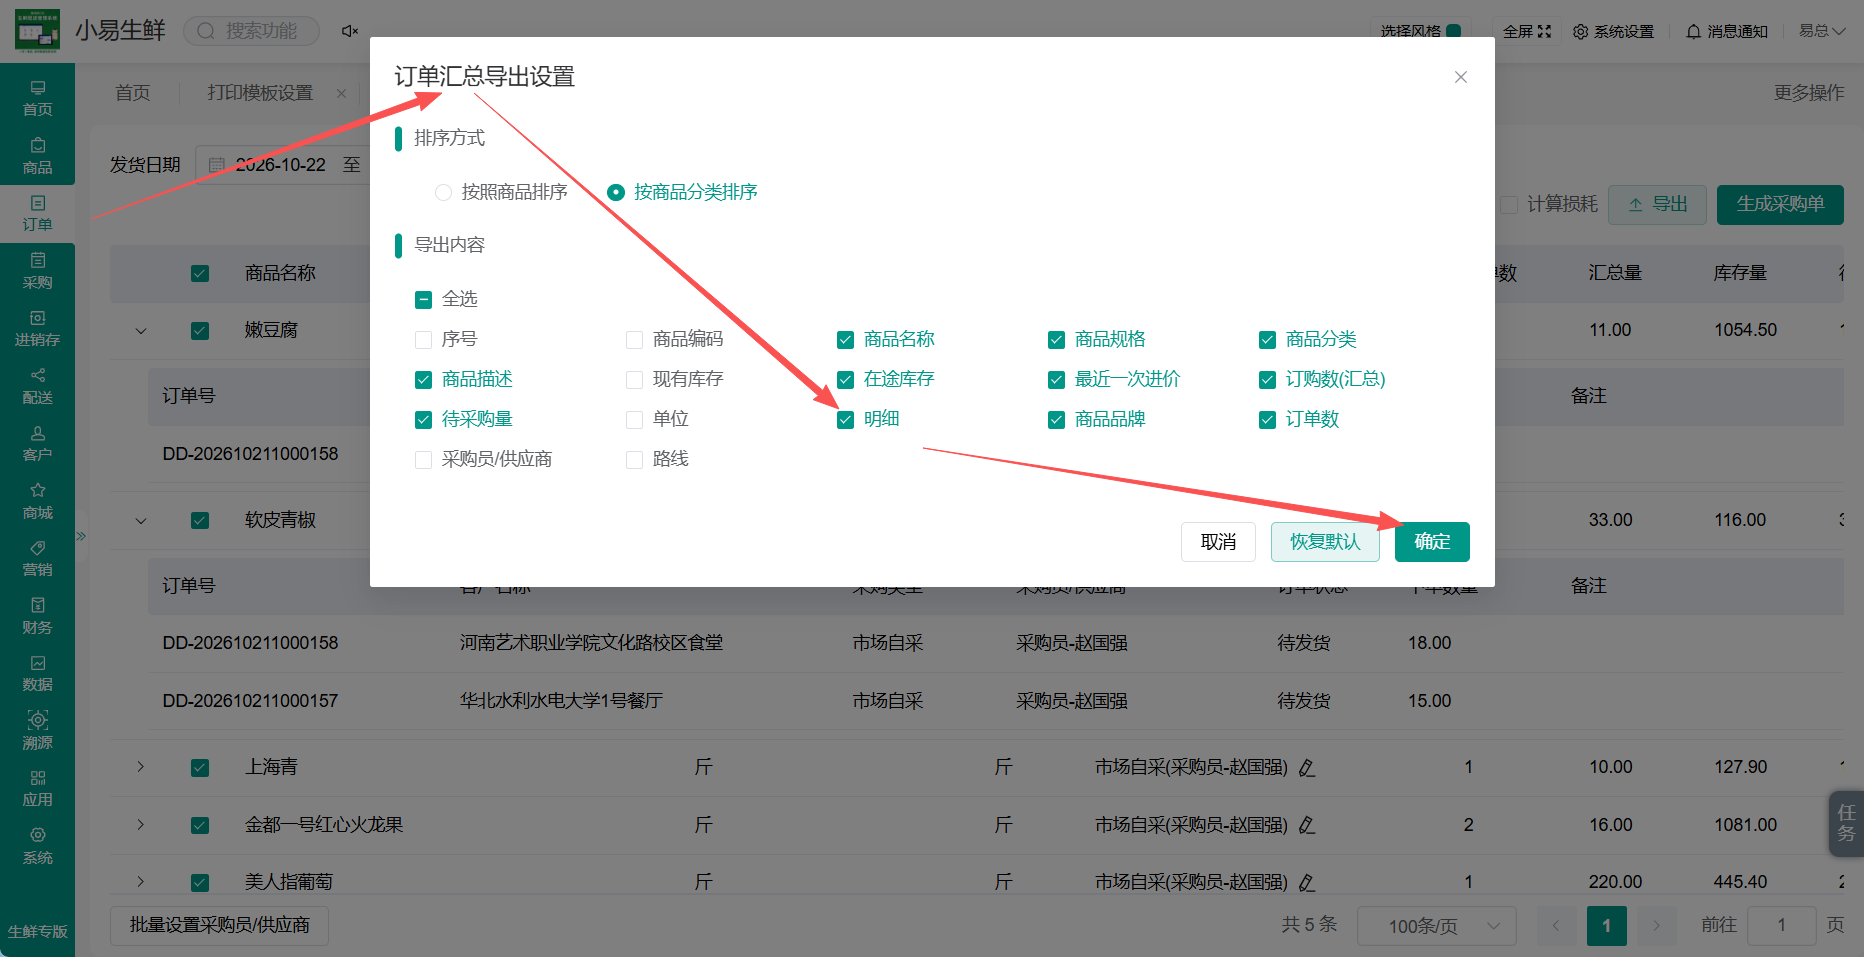The width and height of the screenshot is (1864, 957).
Task: Close the 打印模板设置 tab
Action: click(341, 94)
